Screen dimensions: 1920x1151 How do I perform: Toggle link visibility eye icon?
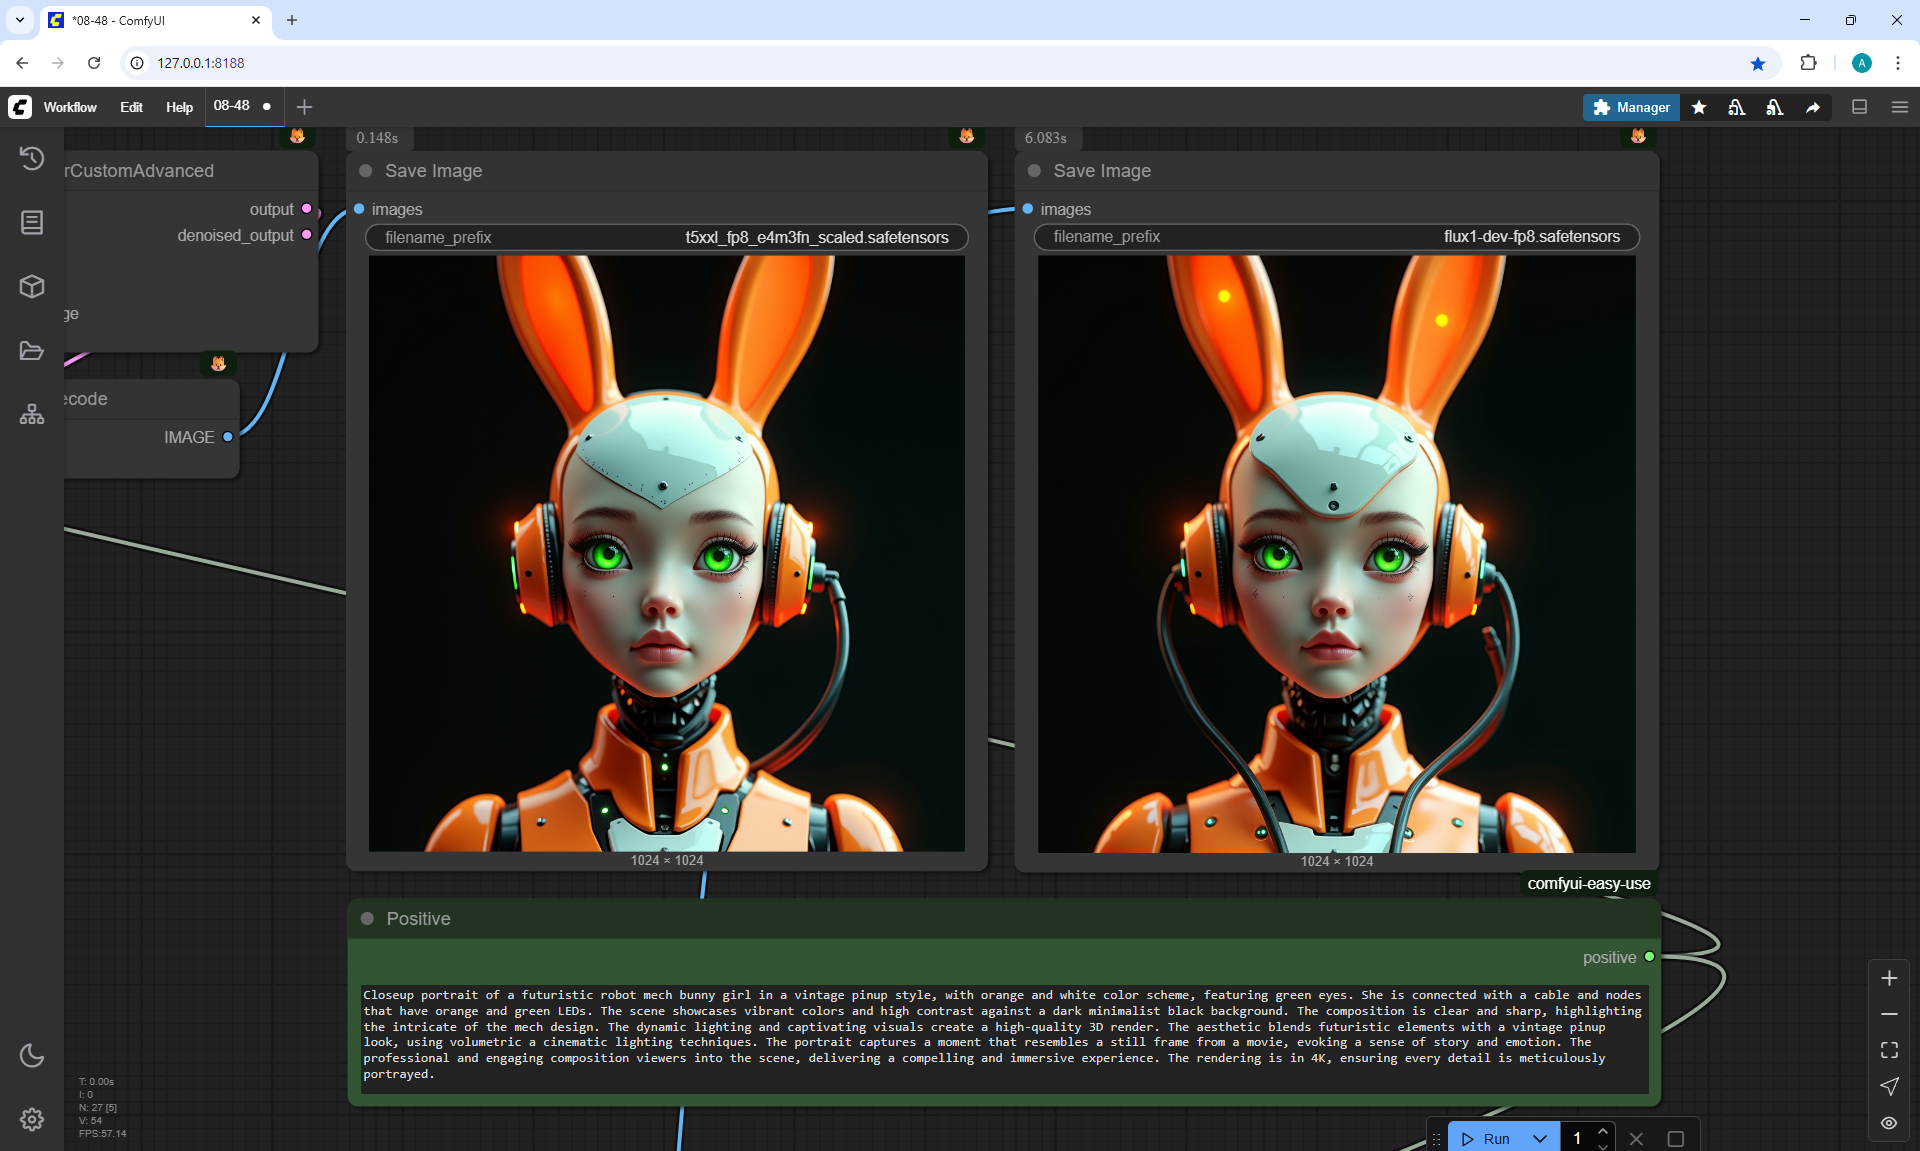tap(1889, 1122)
